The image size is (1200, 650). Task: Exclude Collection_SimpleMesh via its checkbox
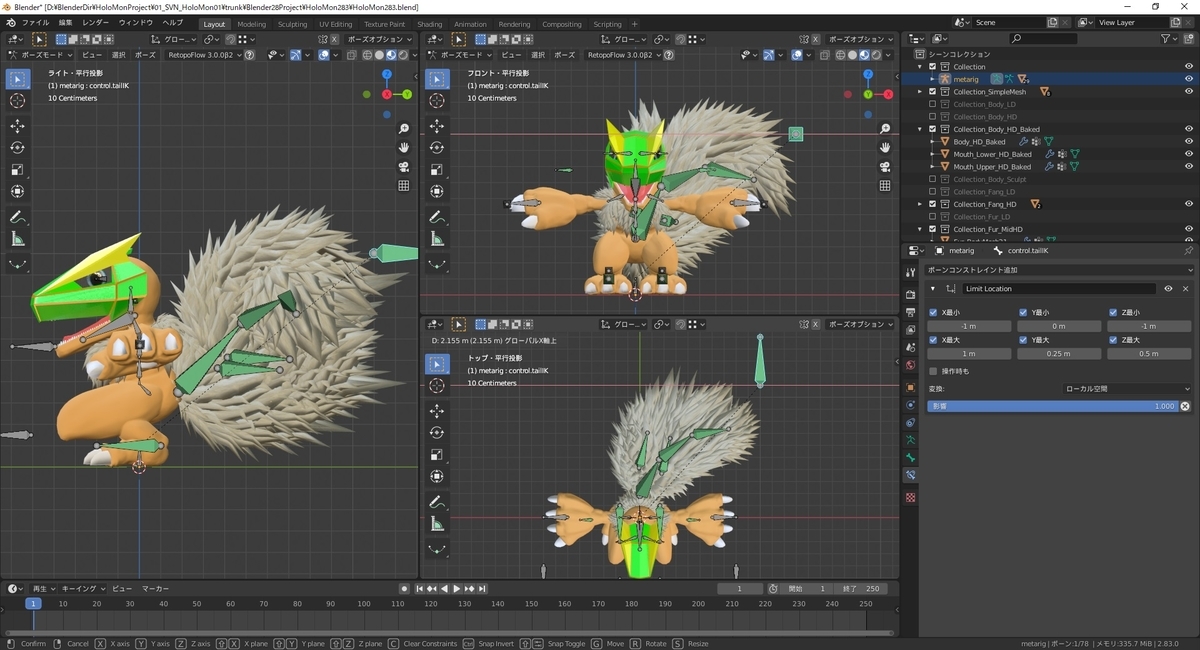coord(933,91)
